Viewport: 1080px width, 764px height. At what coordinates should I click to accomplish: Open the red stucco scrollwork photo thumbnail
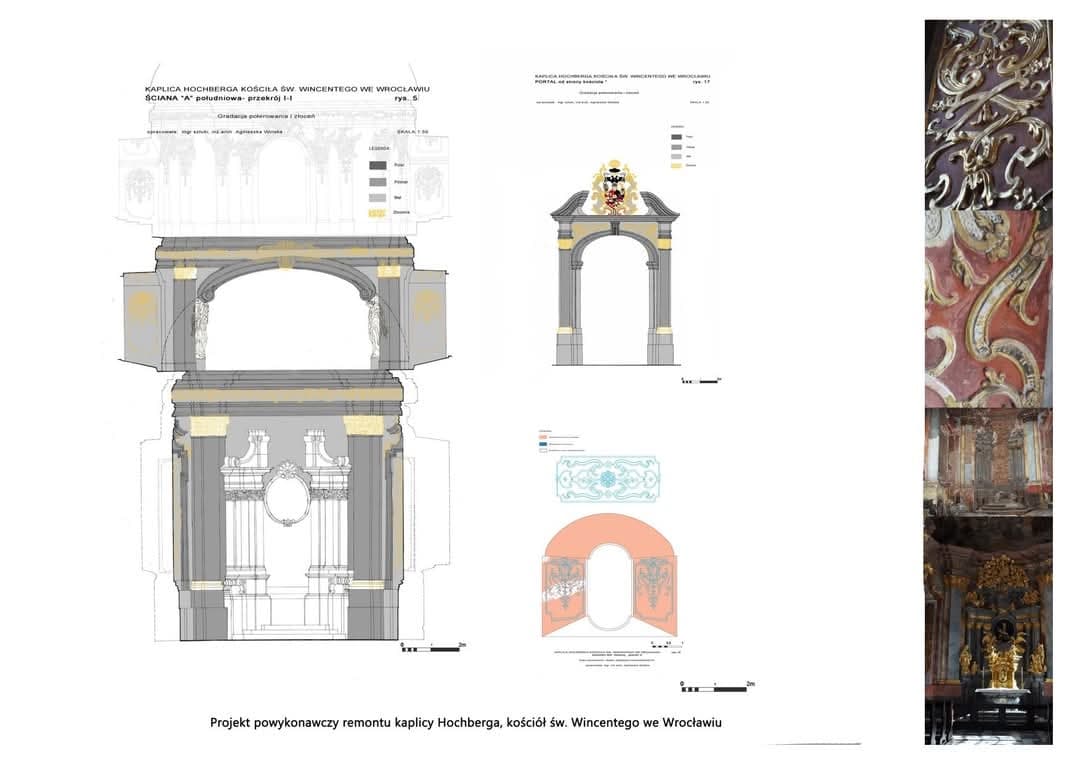point(988,309)
